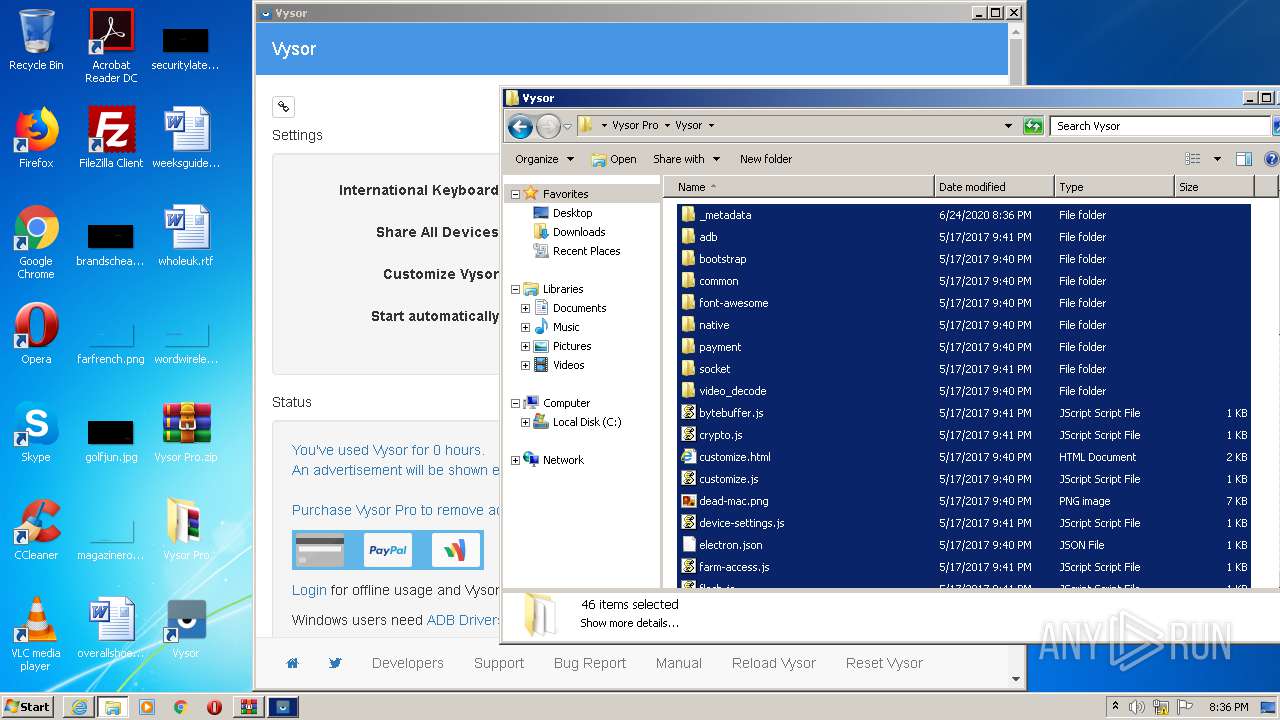Click Vysor window vertical scrollbar down arrow
The image size is (1280, 720).
click(1016, 679)
